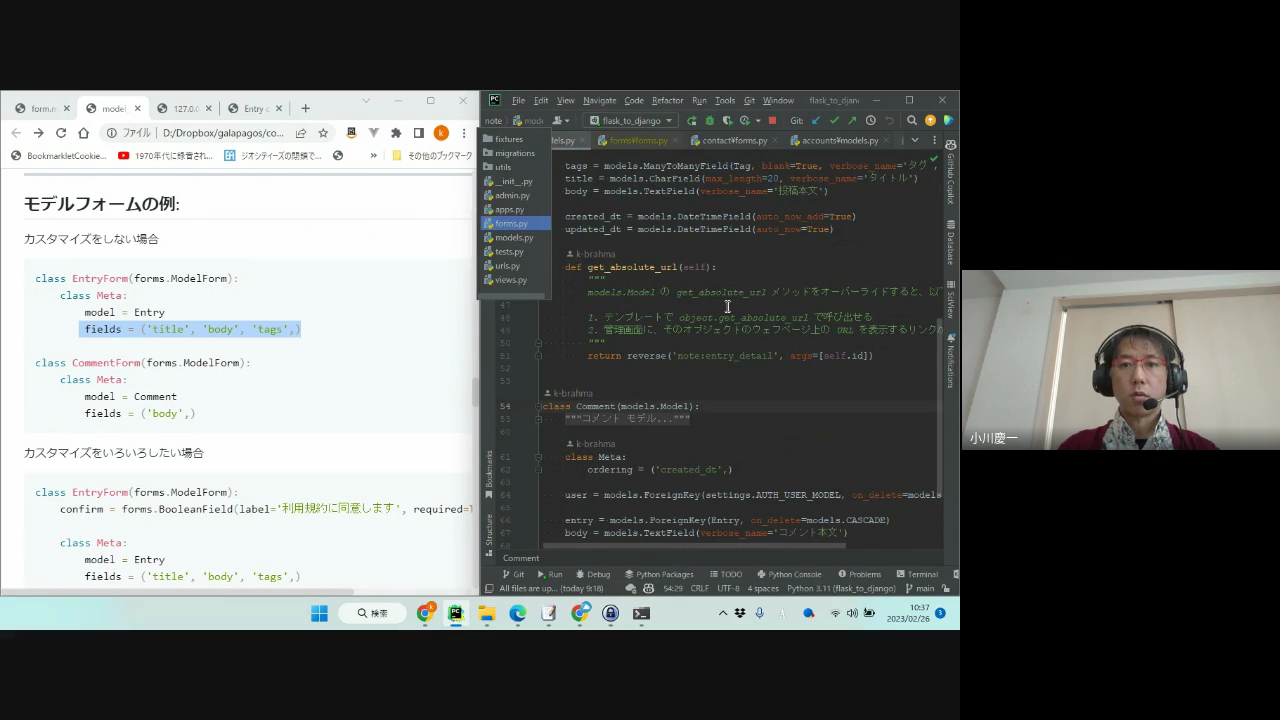The height and width of the screenshot is (720, 1280).
Task: Switch to the contact\forms.py editor tab
Action: point(729,141)
